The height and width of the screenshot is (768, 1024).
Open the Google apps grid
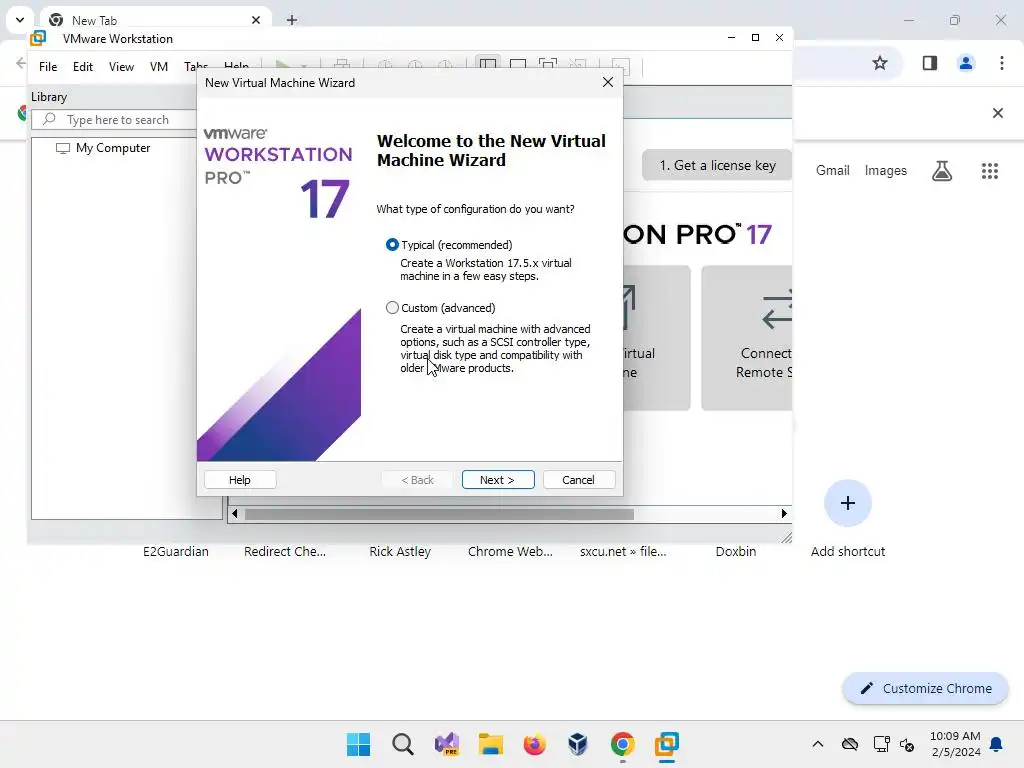point(990,170)
